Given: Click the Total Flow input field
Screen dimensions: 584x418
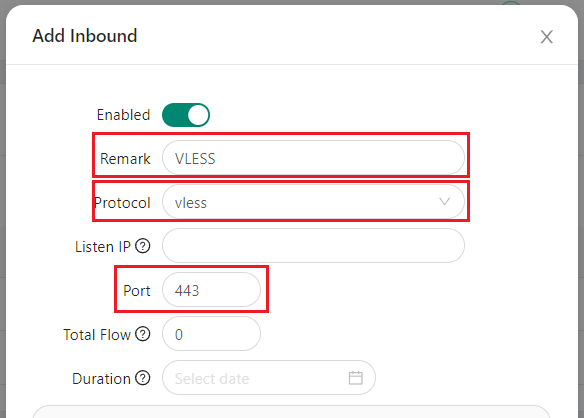Looking at the screenshot, I should 212,334.
